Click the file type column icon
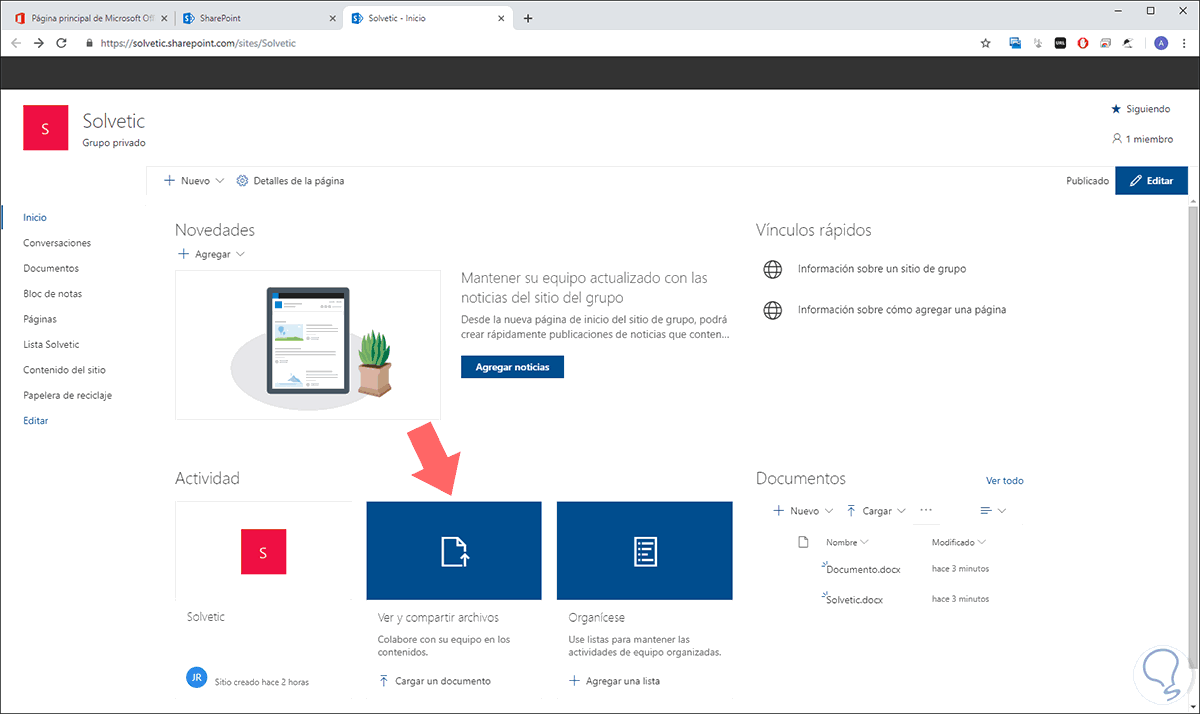Image resolution: width=1200 pixels, height=714 pixels. click(803, 542)
